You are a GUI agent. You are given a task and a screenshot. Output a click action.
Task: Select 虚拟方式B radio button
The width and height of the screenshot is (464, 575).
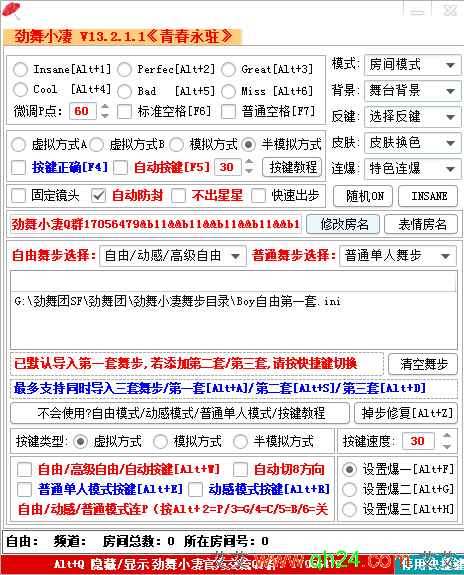pos(96,145)
